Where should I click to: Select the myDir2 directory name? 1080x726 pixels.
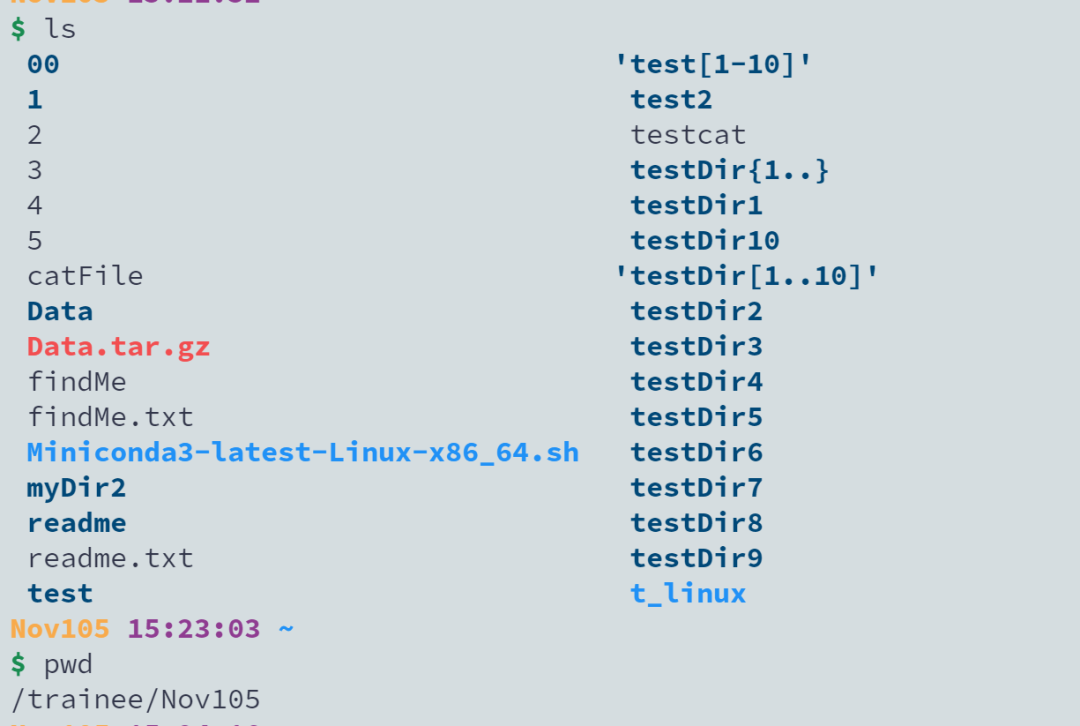pyautogui.click(x=76, y=488)
